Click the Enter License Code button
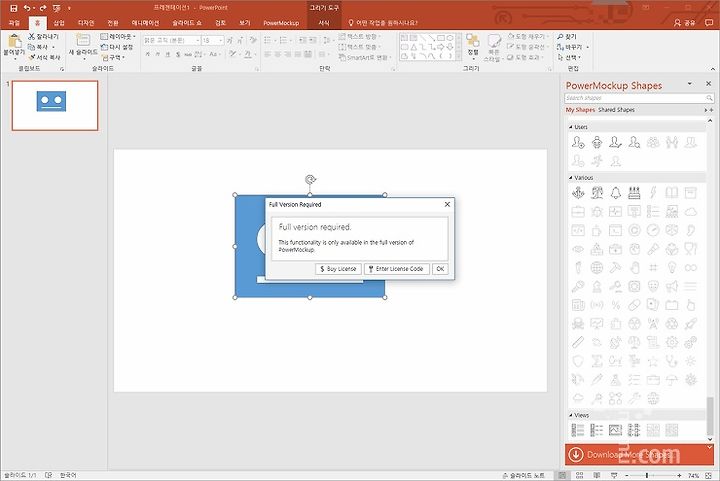Viewport: 720px width, 481px height. point(397,269)
